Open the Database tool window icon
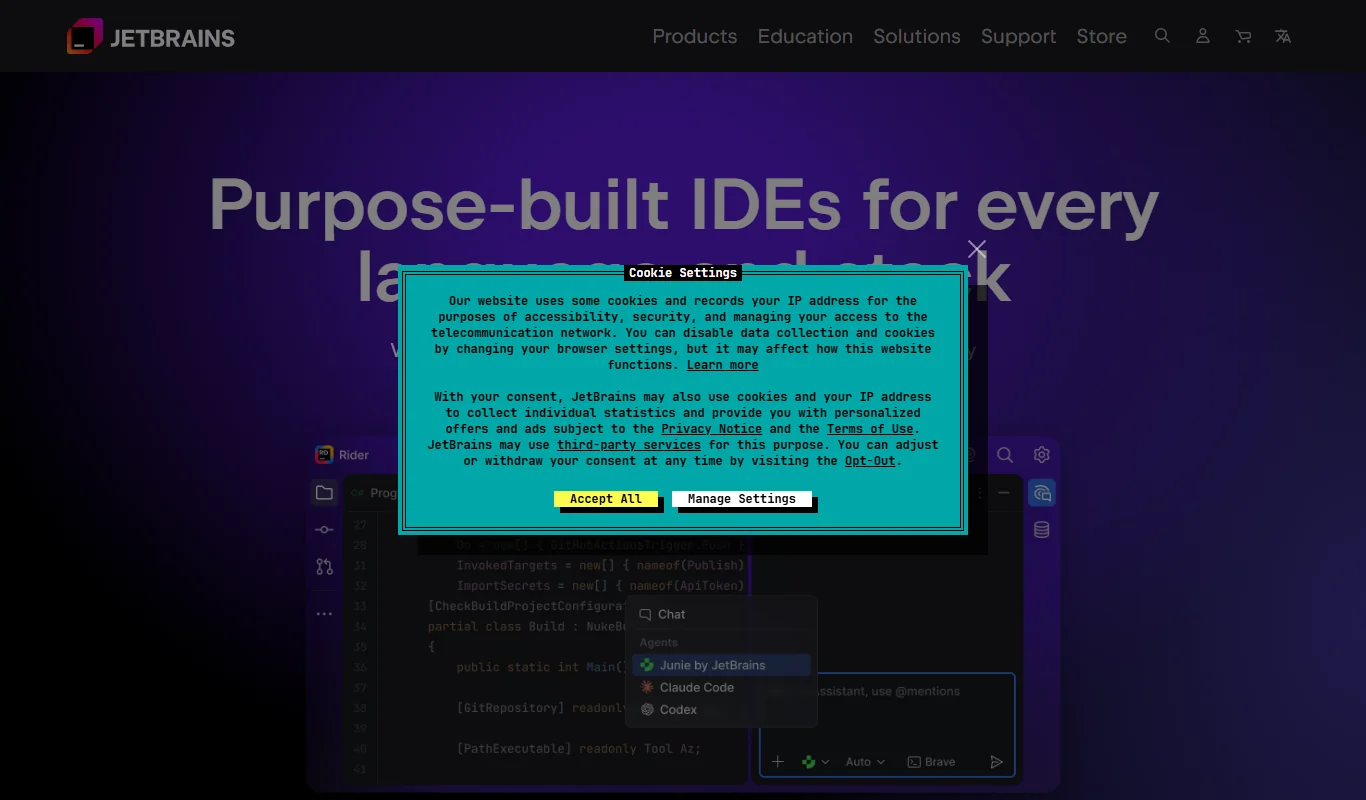Viewport: 1366px width, 800px height. [x=1042, y=530]
